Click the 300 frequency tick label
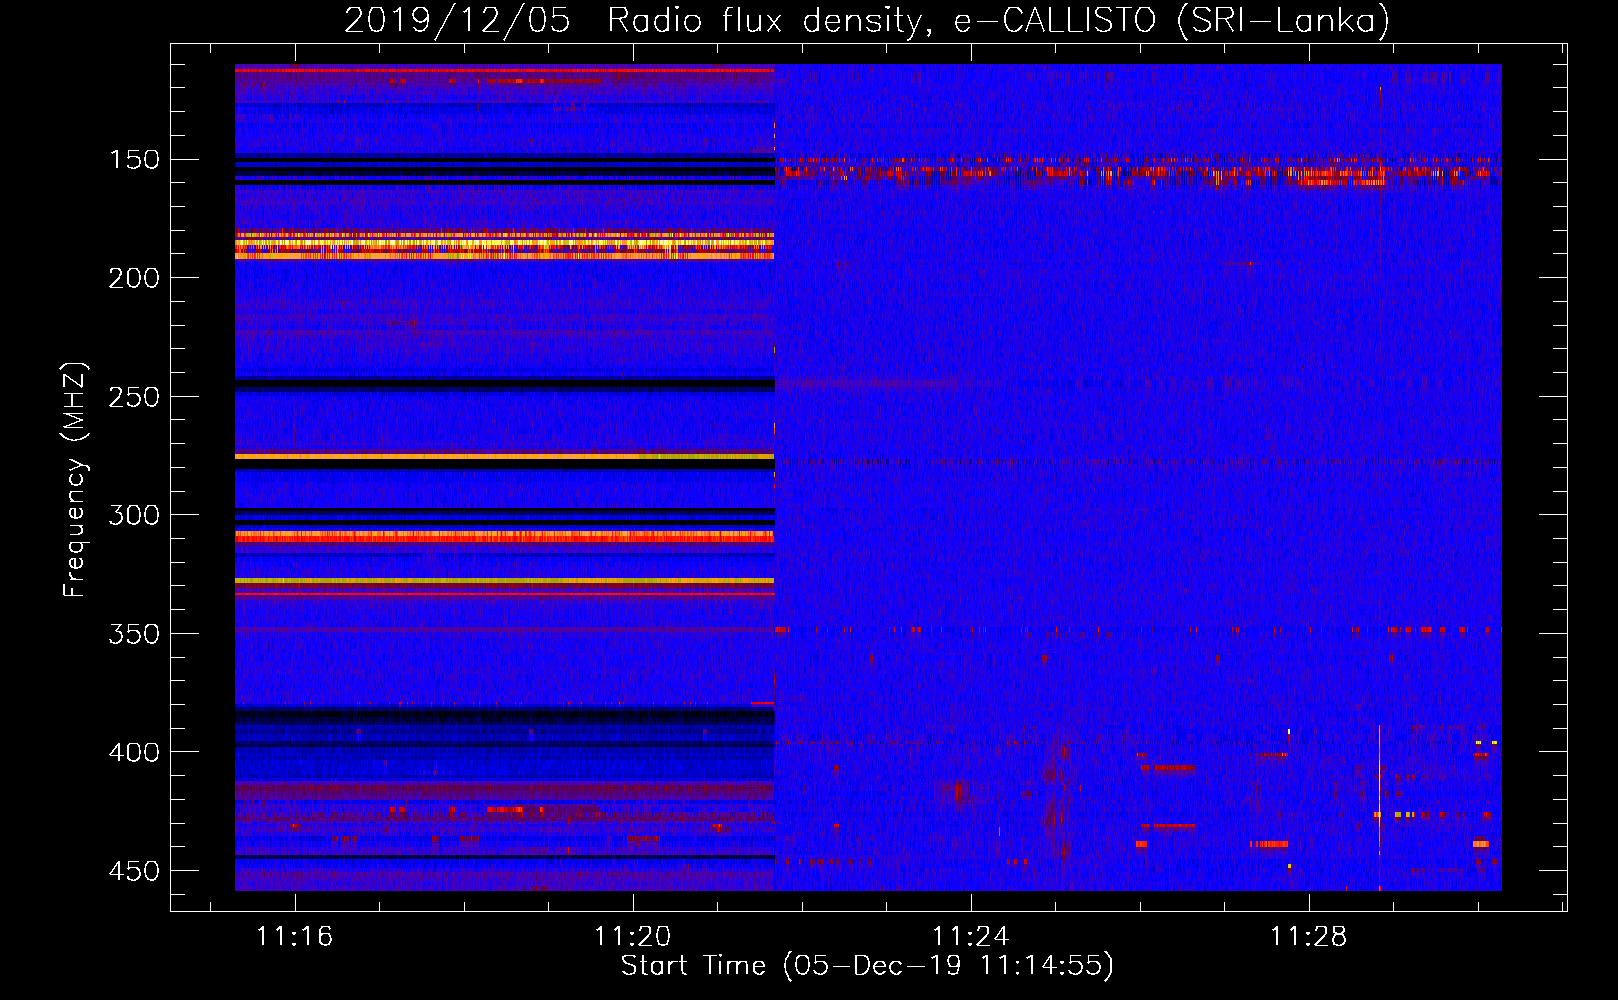1618x1000 pixels. pyautogui.click(x=134, y=515)
